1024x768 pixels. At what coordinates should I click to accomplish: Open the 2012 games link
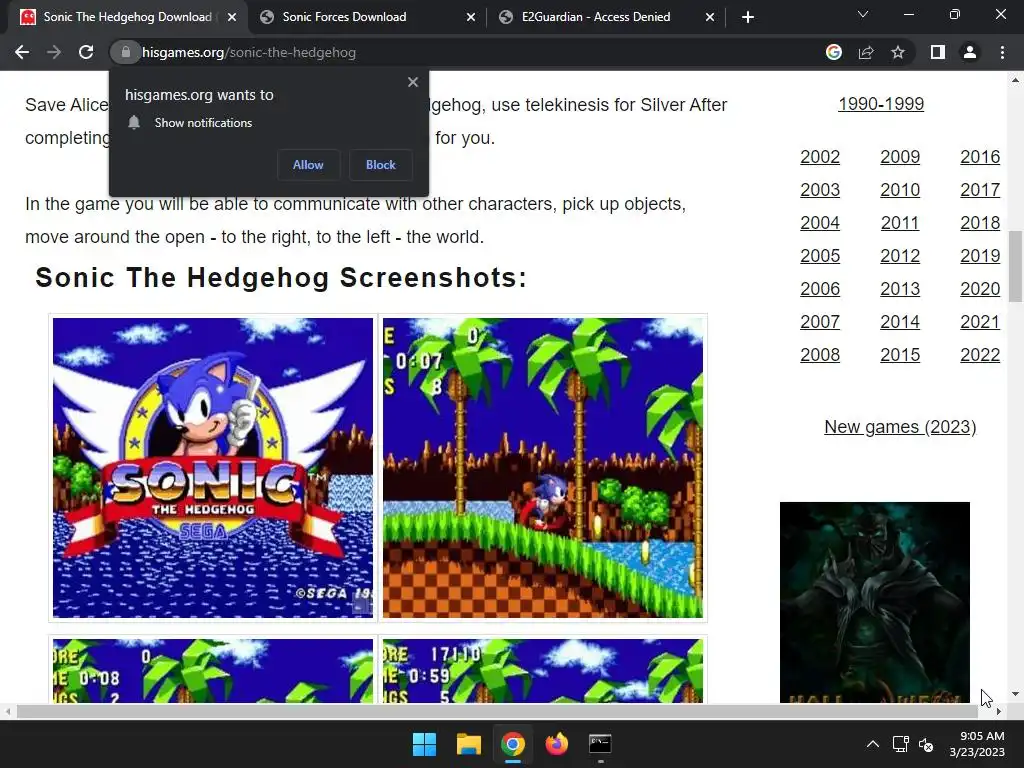[x=900, y=256]
